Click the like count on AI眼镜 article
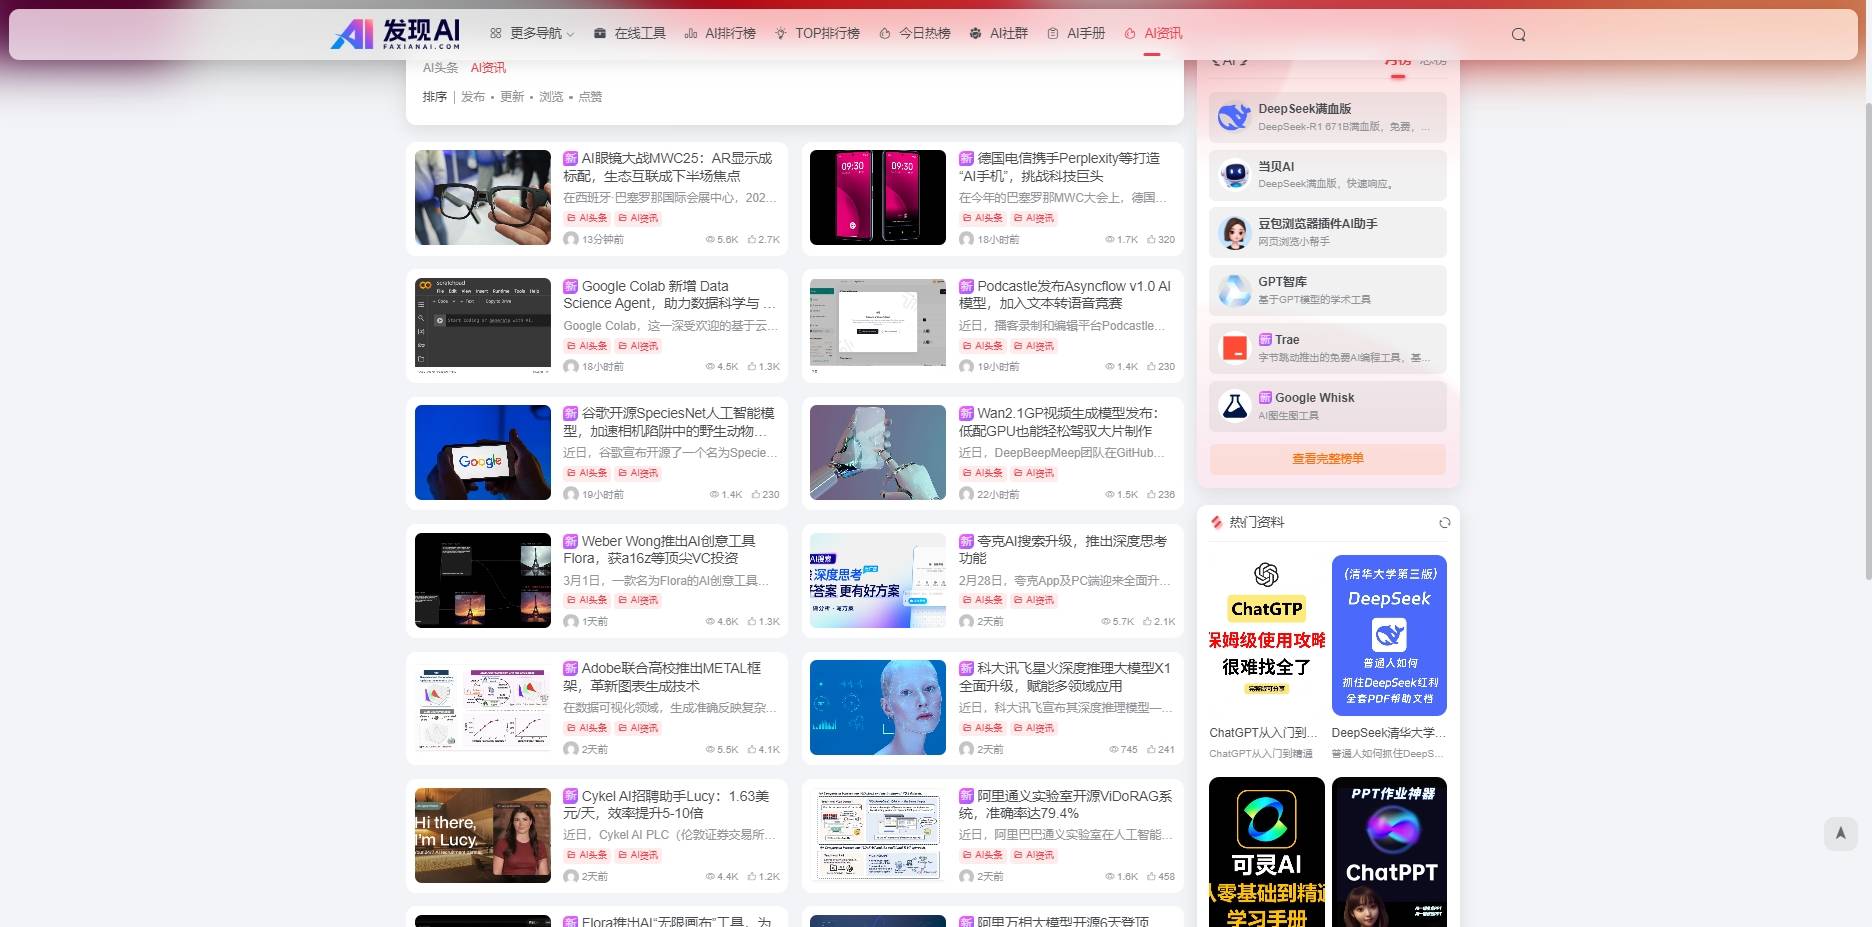 click(763, 240)
